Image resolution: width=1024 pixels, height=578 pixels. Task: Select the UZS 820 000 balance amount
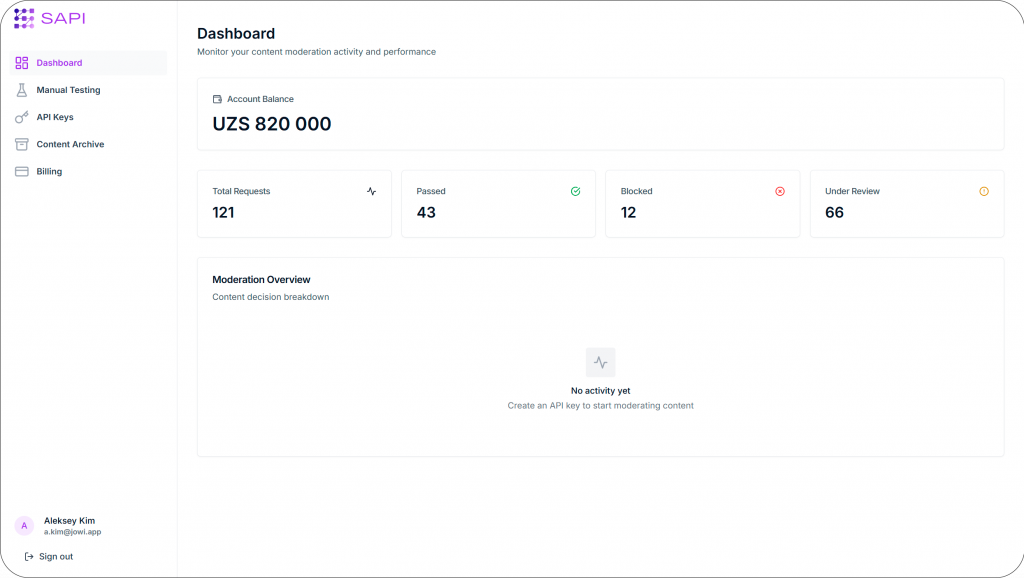tap(272, 124)
